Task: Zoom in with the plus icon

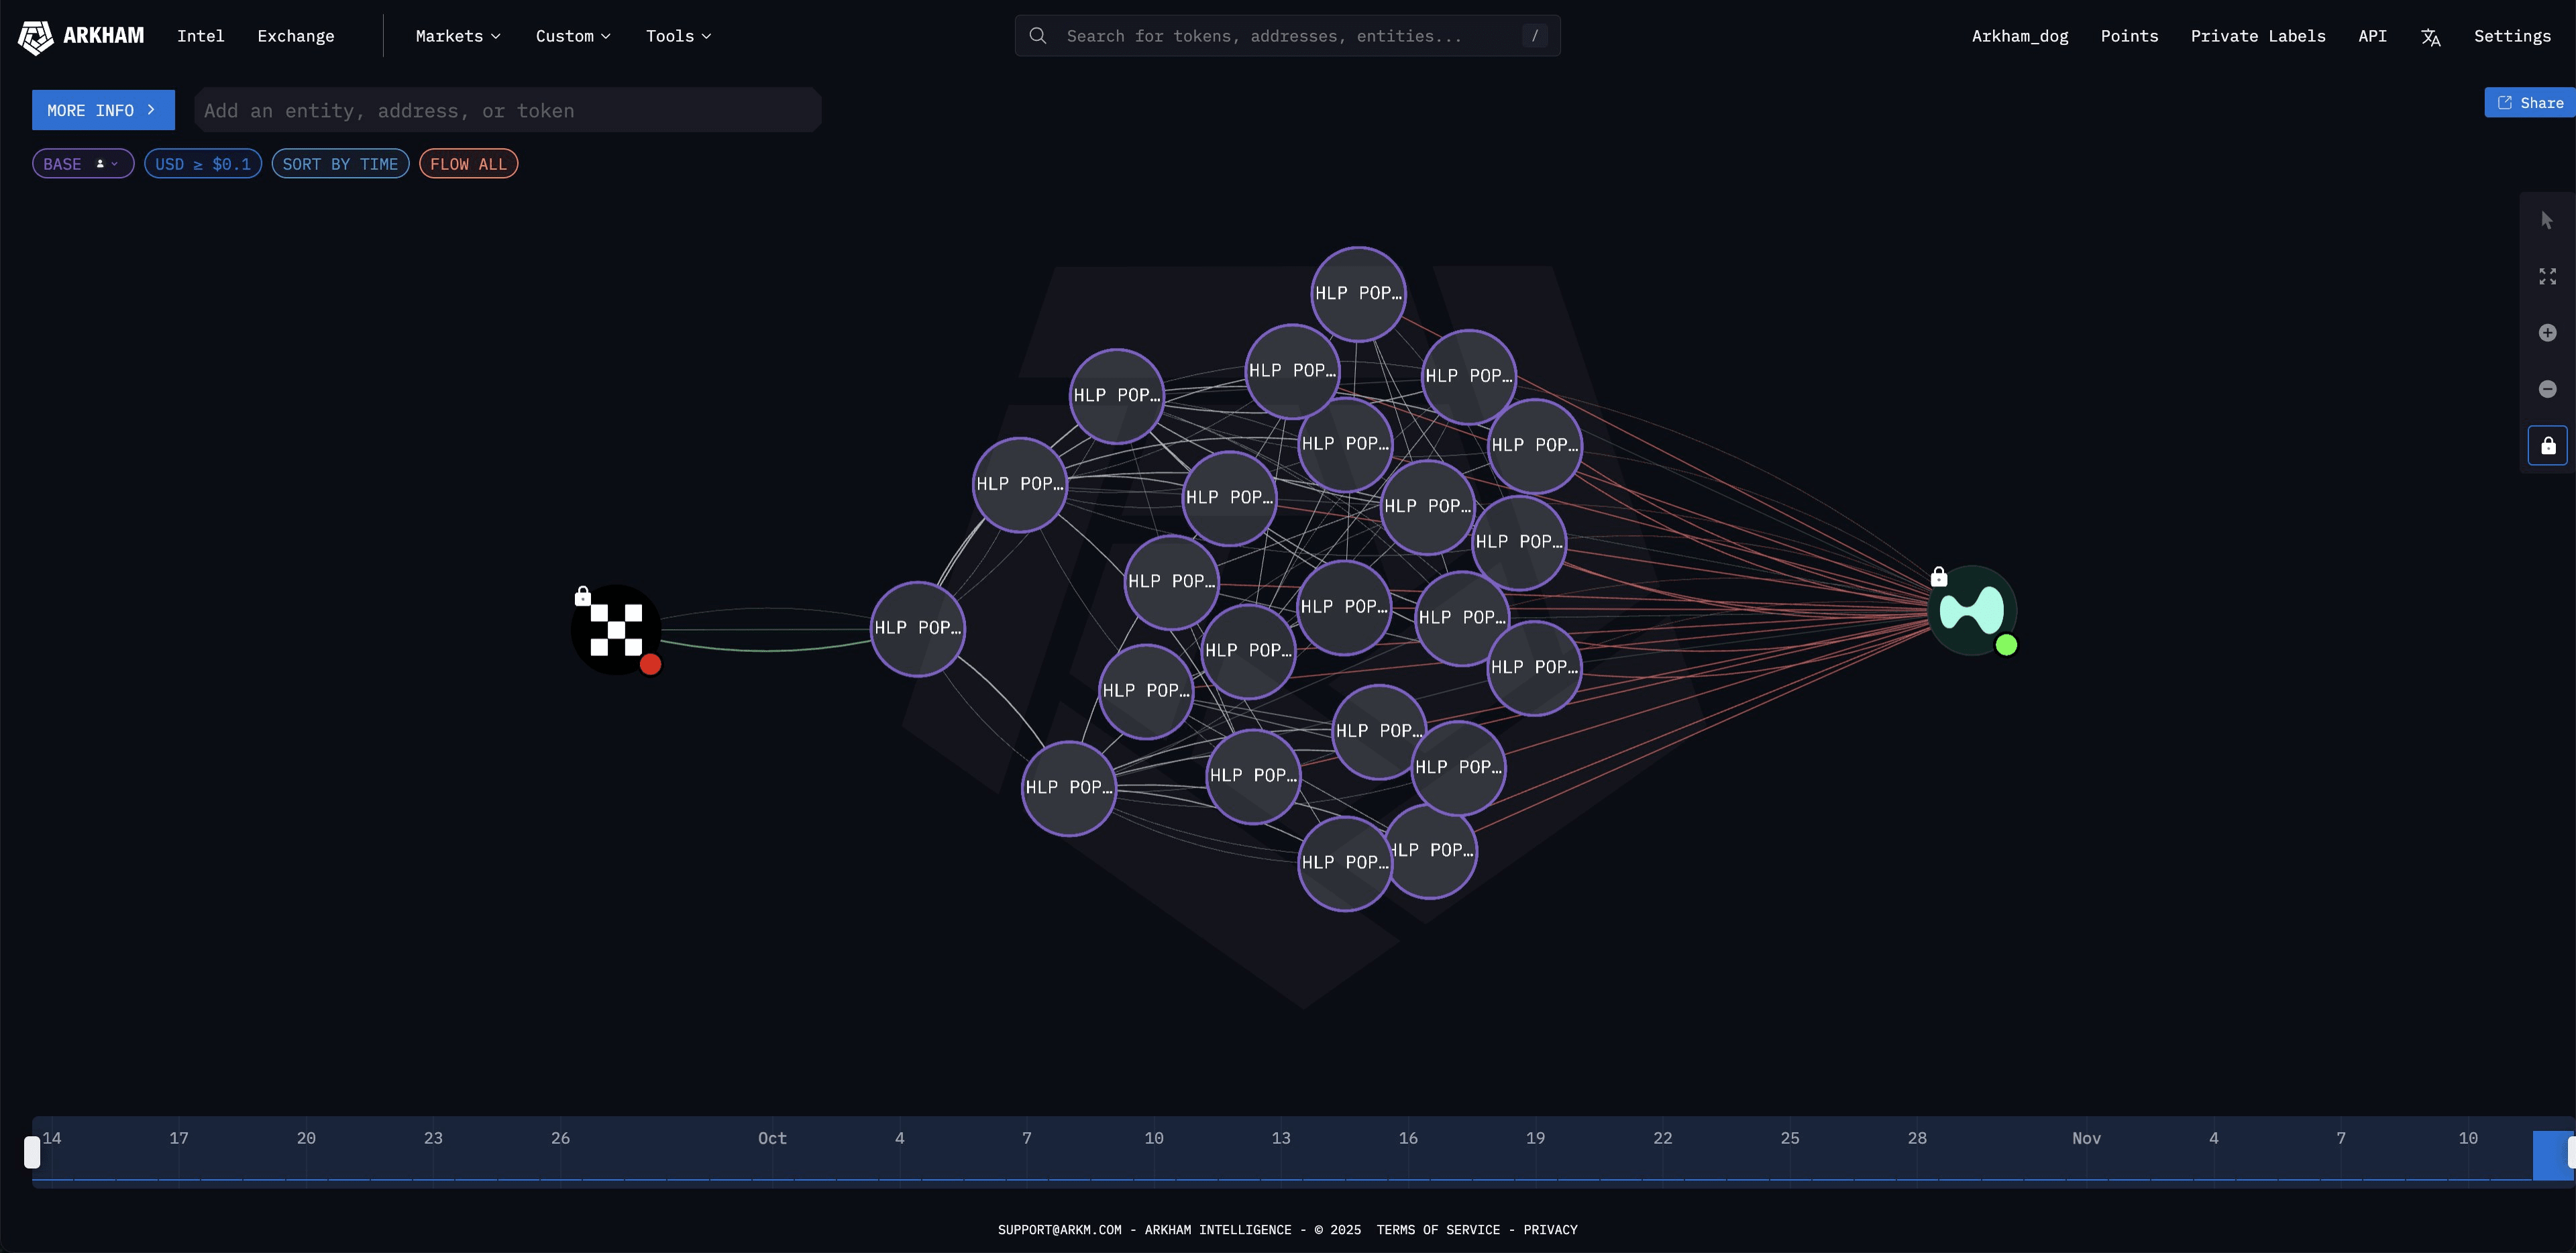Action: (2547, 333)
